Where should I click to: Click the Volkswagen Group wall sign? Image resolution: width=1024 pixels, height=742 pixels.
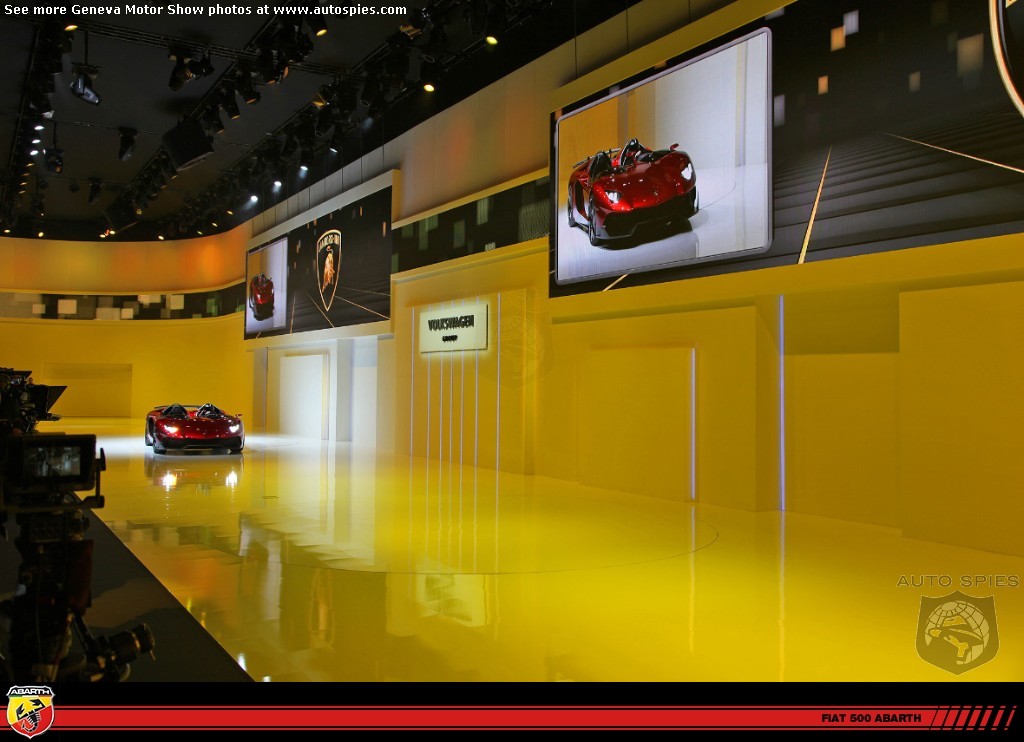point(453,327)
